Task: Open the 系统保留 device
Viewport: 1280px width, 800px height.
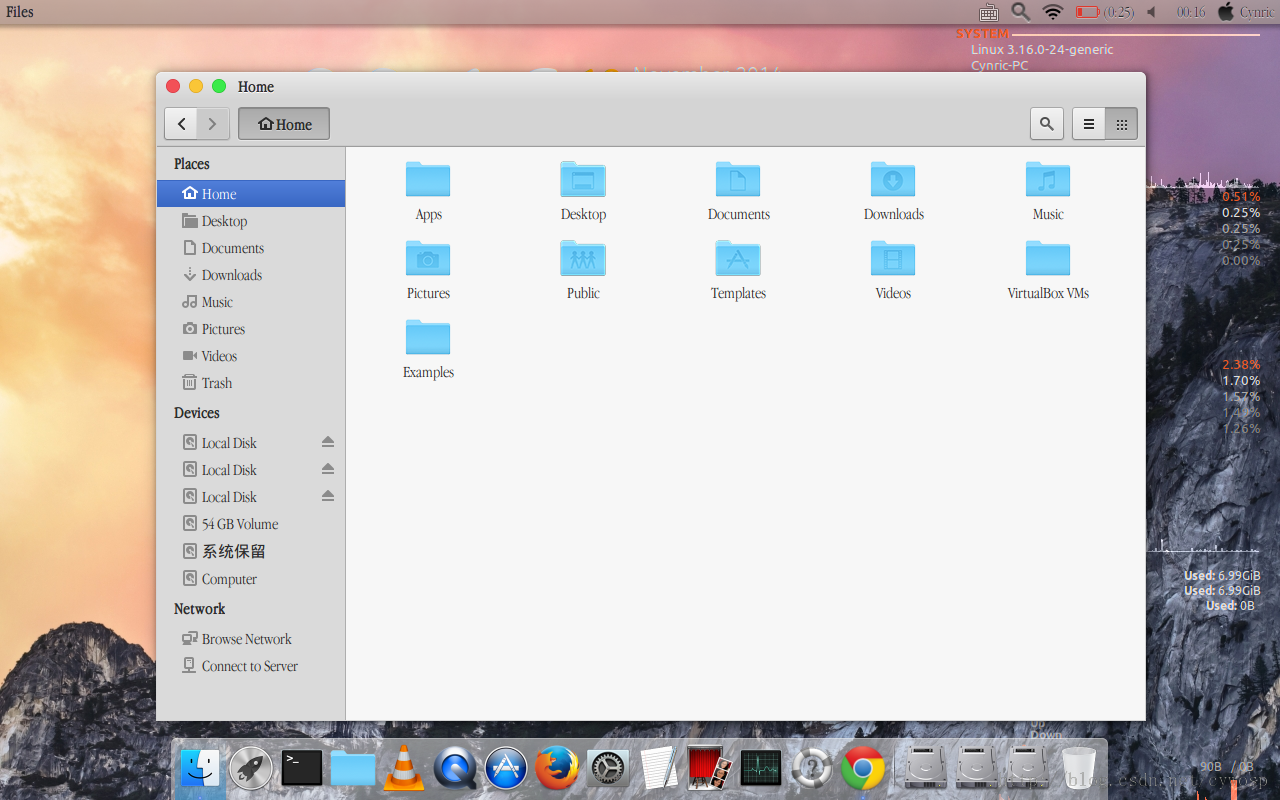Action: tap(251, 551)
